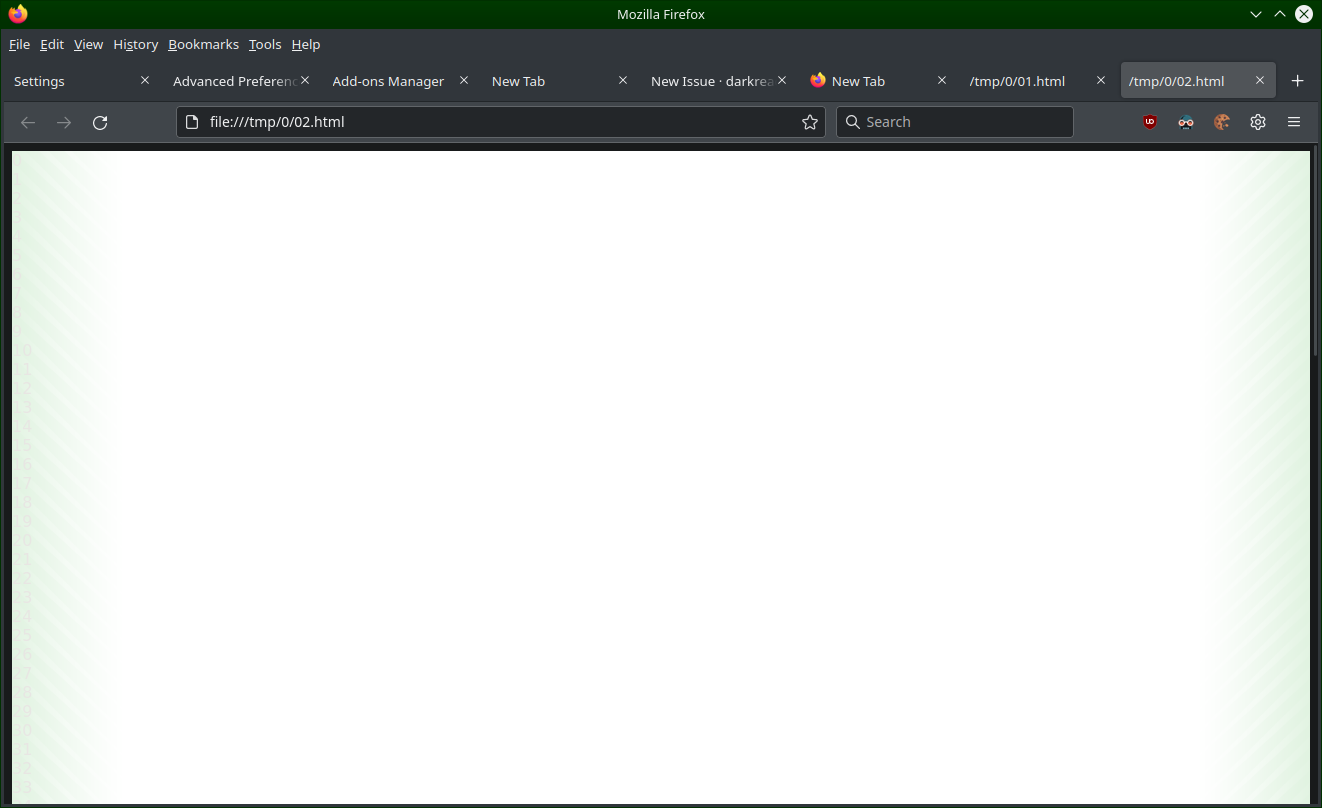Go back using the back arrow
Viewport: 1322px width, 808px height.
pyautogui.click(x=27, y=122)
